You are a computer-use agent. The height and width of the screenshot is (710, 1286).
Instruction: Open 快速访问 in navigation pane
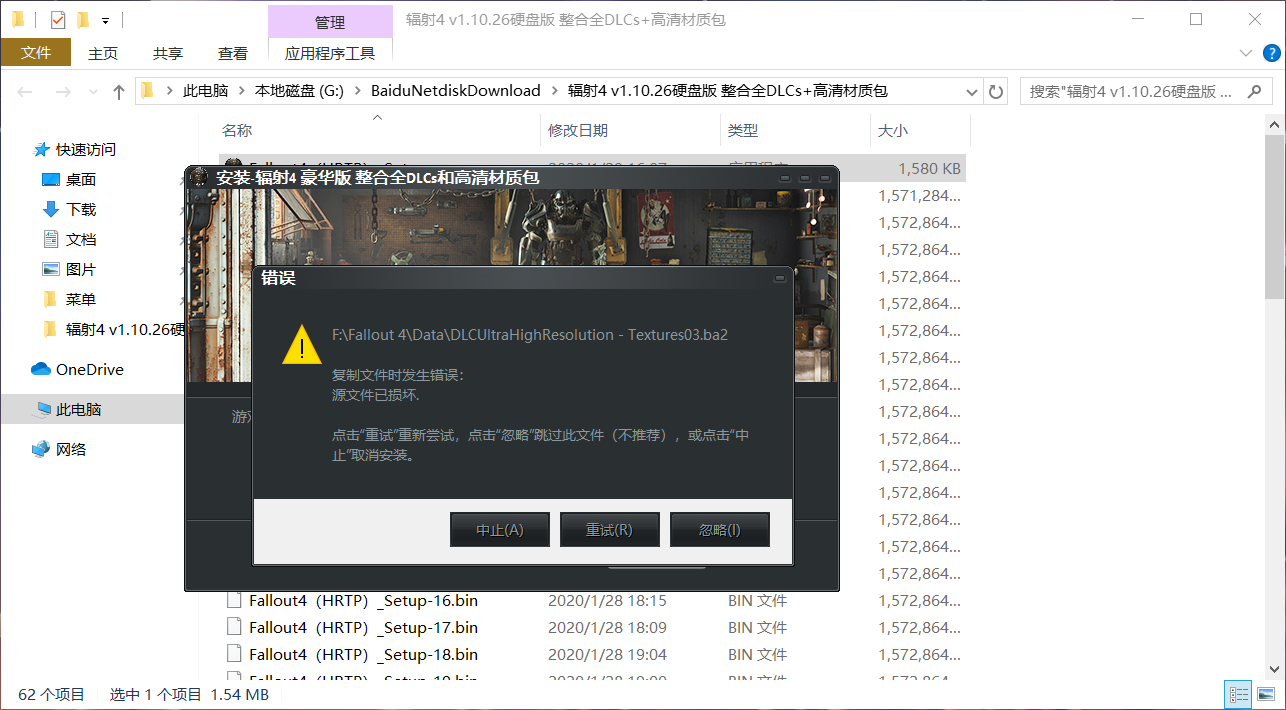(85, 150)
